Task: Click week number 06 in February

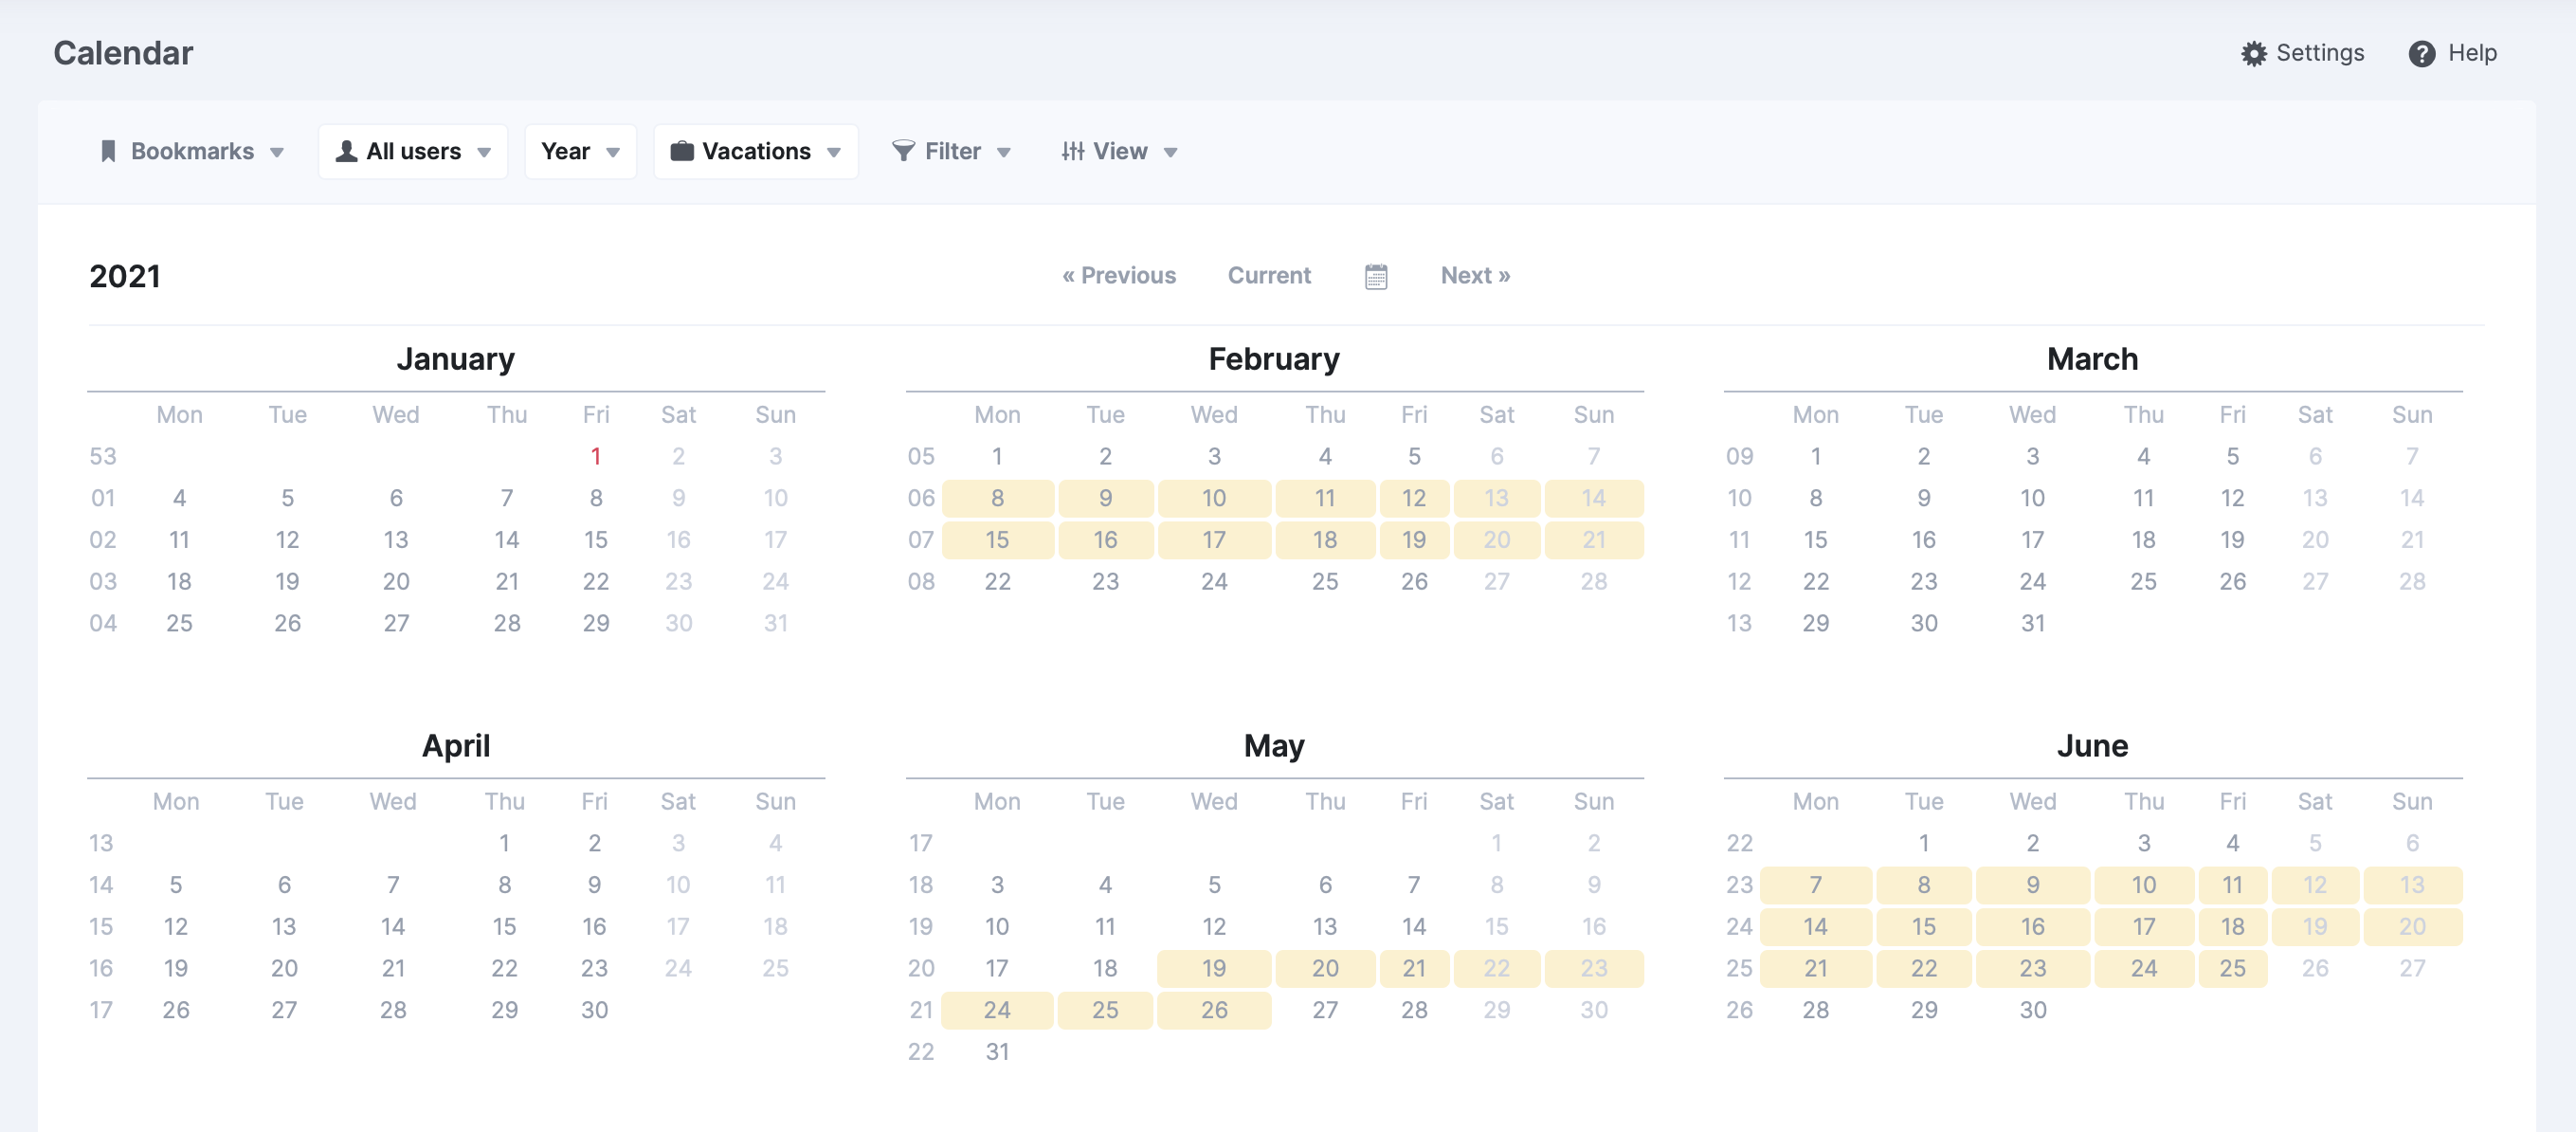Action: (x=921, y=498)
